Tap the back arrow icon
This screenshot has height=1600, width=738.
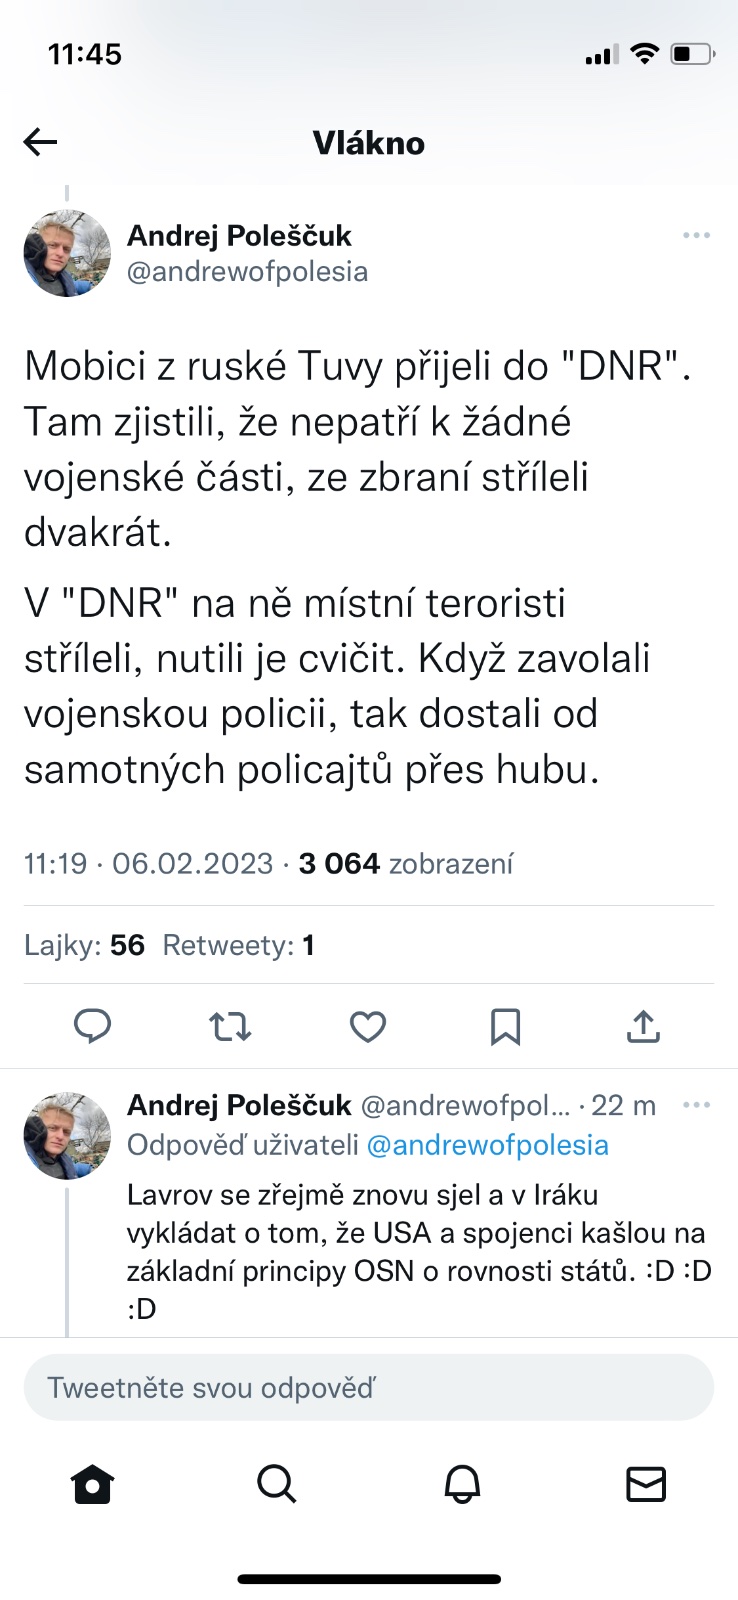[x=41, y=143]
